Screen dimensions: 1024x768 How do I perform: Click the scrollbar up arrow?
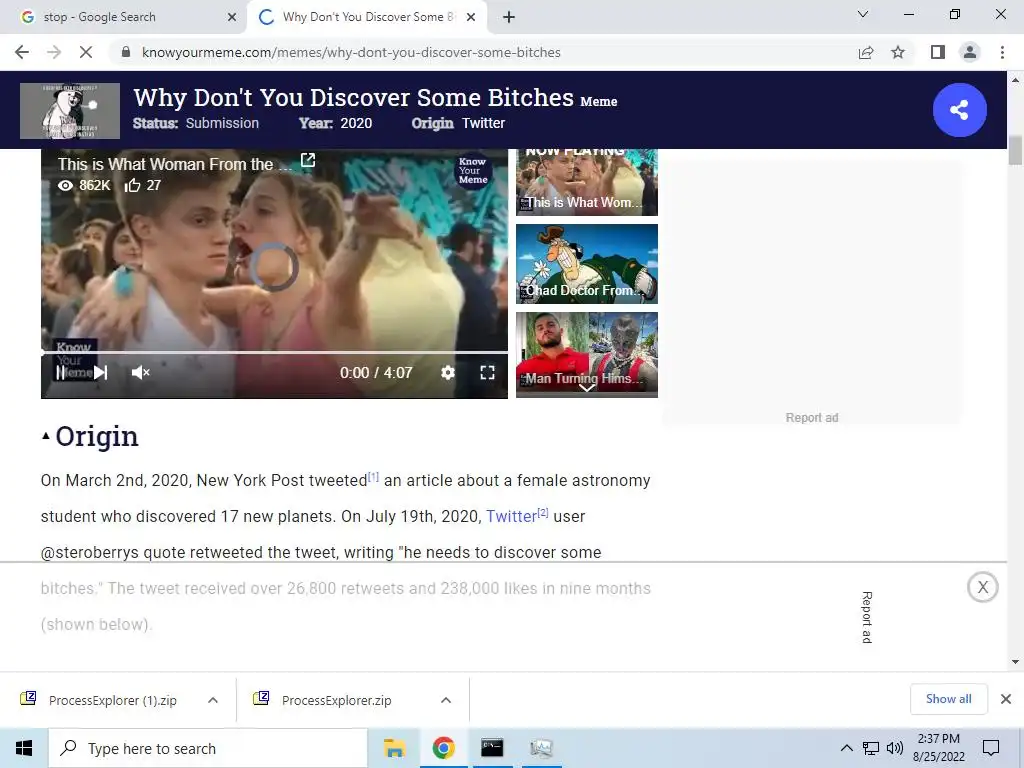(1015, 80)
